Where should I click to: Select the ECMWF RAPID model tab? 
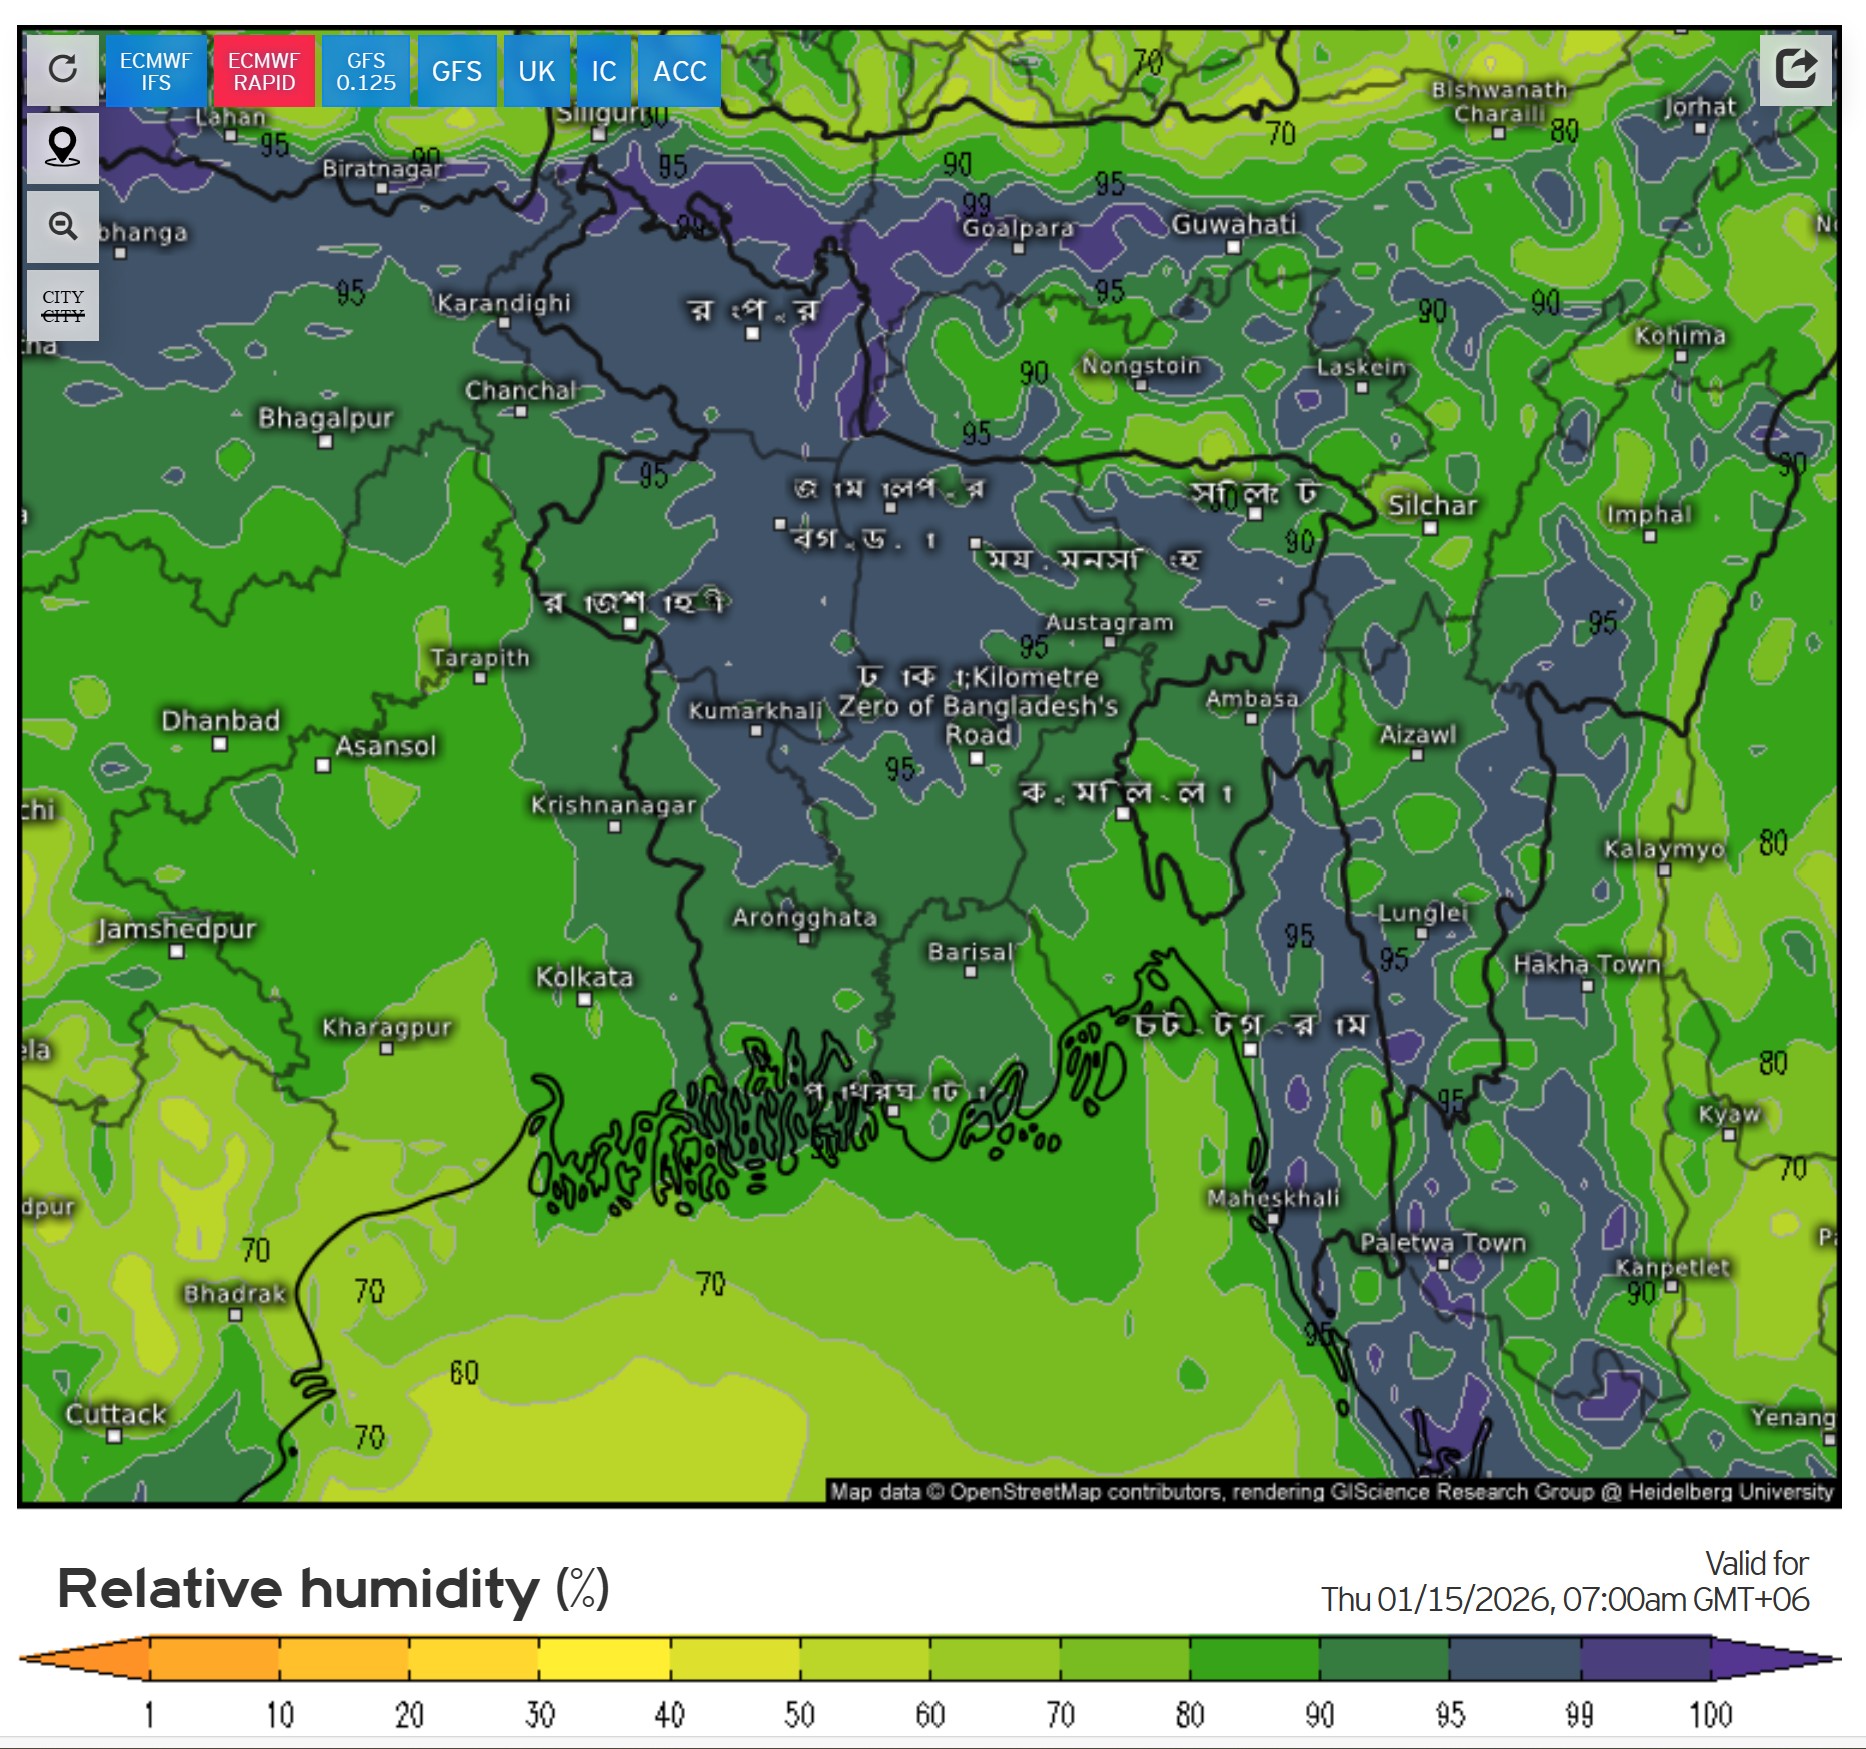(x=264, y=71)
